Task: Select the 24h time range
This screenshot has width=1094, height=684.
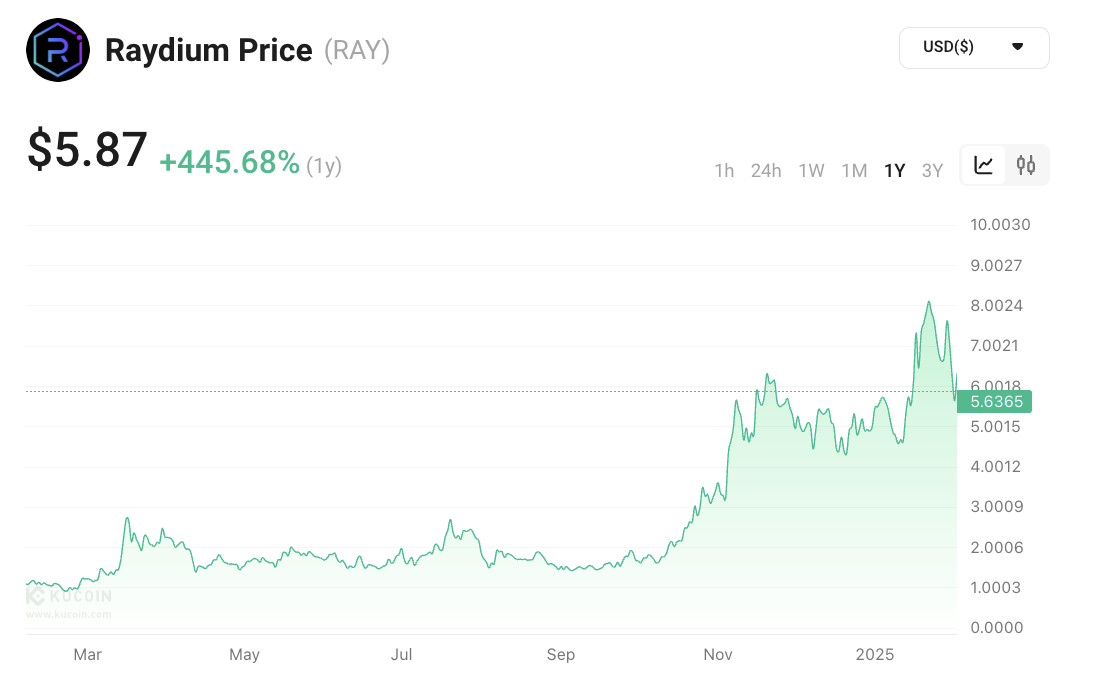Action: pos(766,170)
